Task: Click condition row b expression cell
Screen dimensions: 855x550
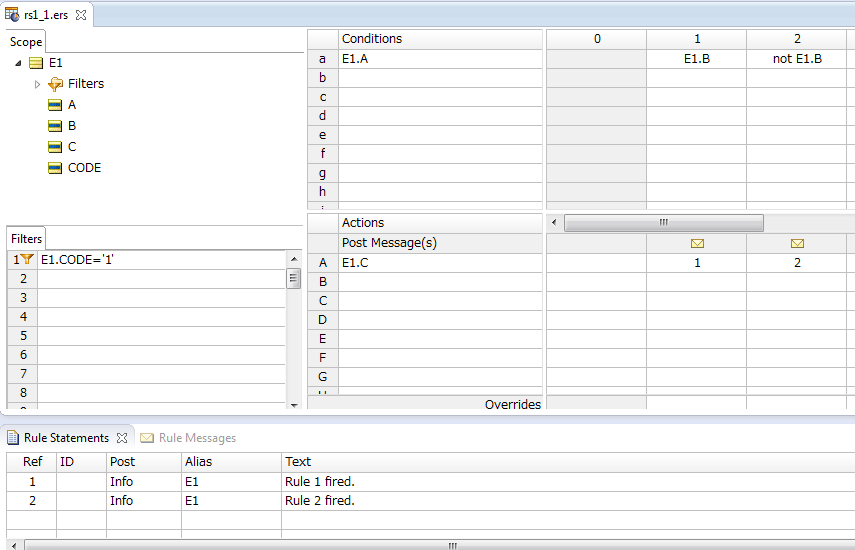Action: [440, 78]
